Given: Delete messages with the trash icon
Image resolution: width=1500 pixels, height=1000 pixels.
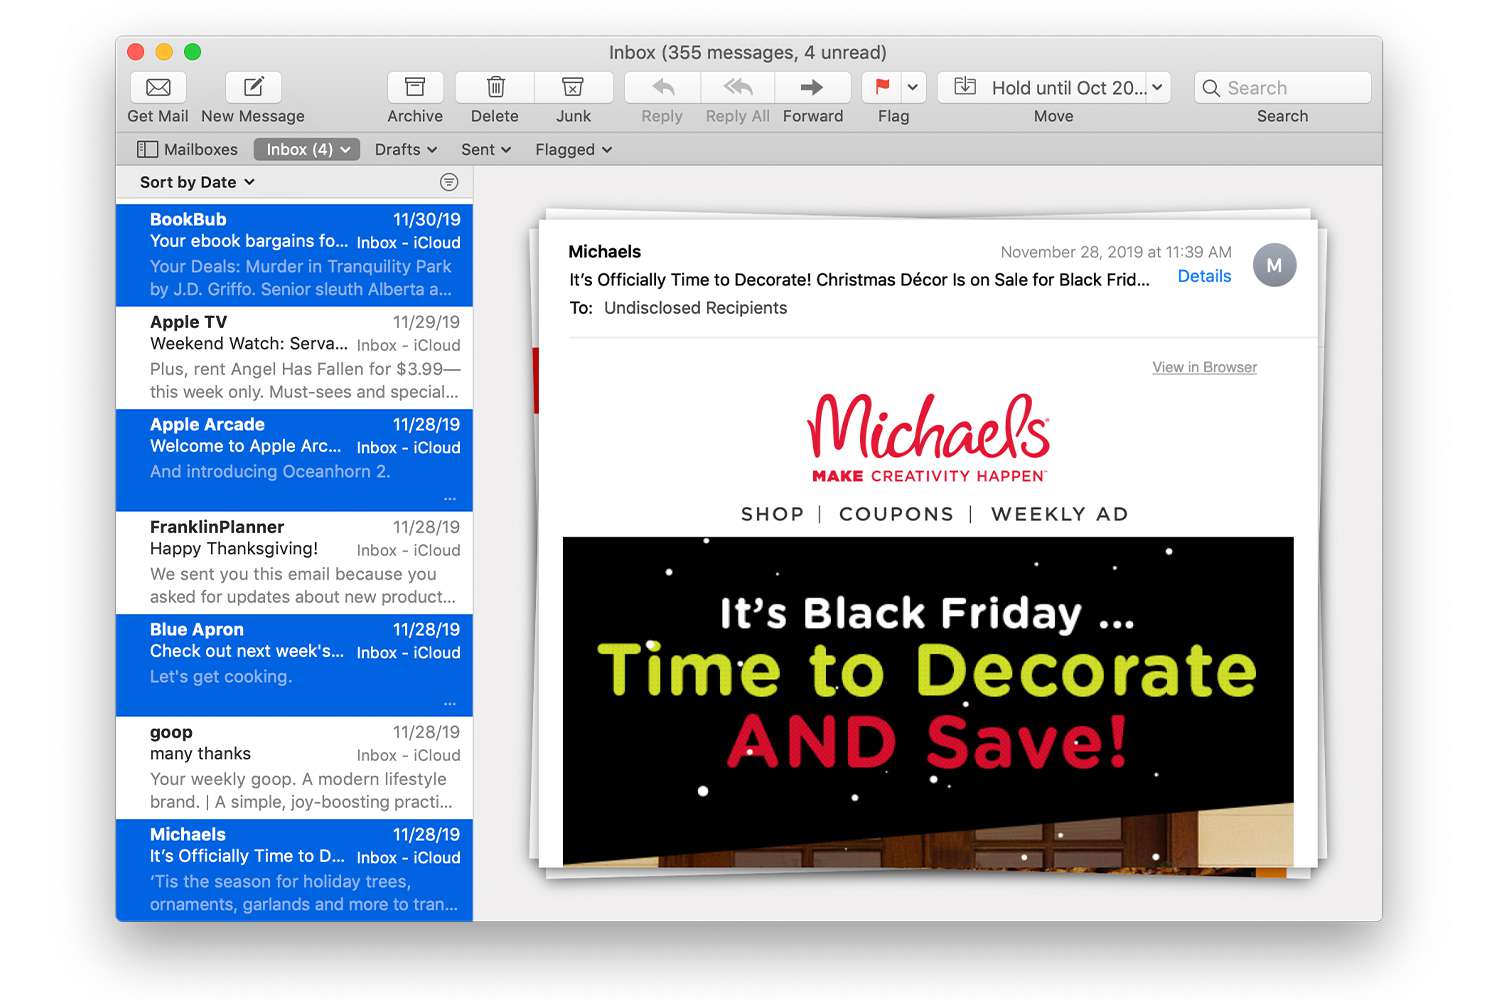Looking at the screenshot, I should click(495, 87).
